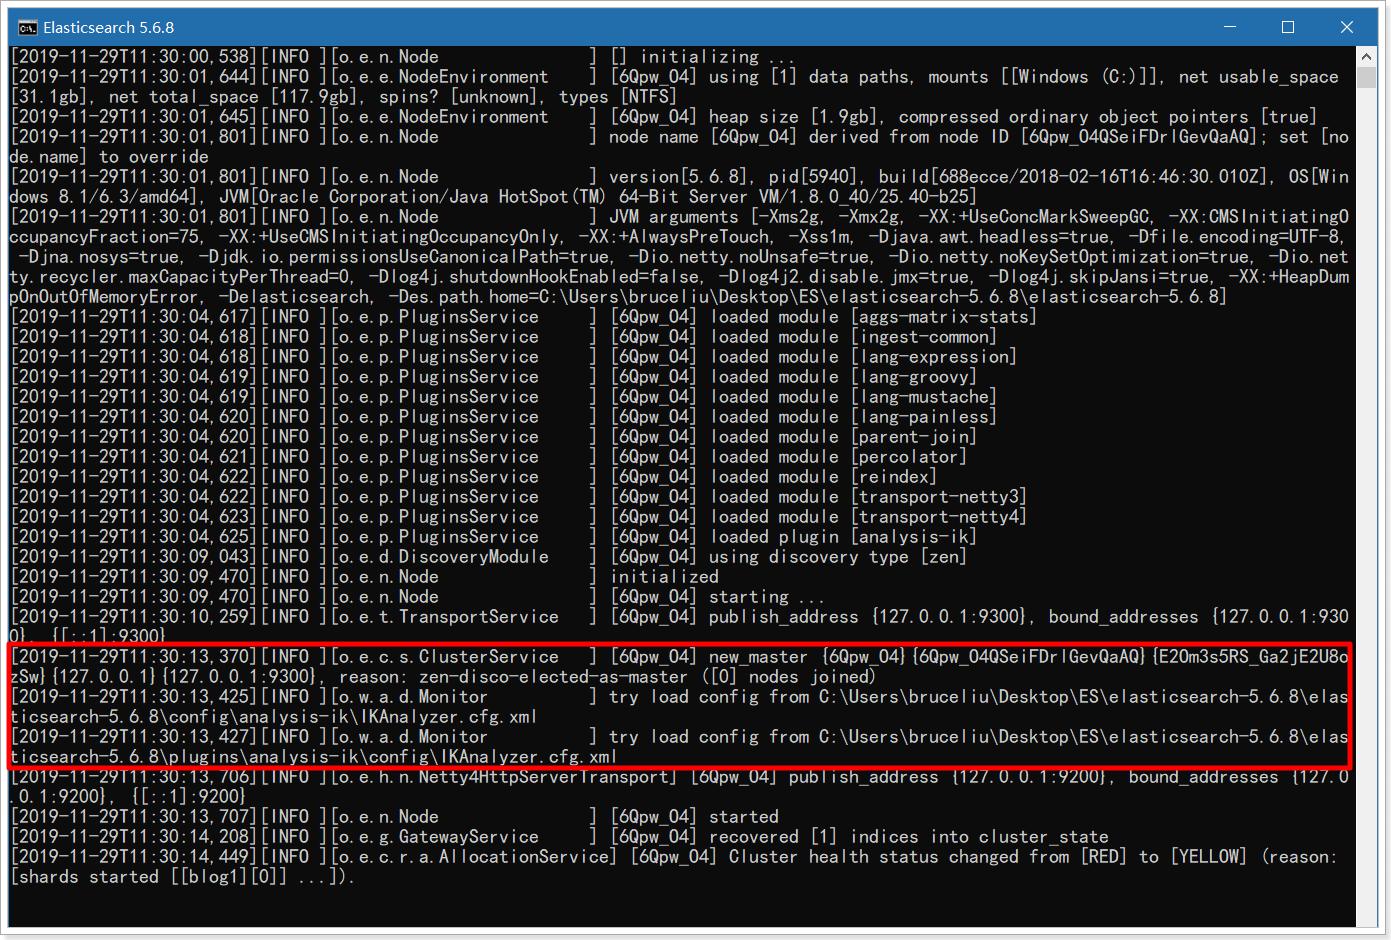Image resolution: width=1391 pixels, height=940 pixels.
Task: Click 'loaded module [percolator]' line
Action: 838,457
